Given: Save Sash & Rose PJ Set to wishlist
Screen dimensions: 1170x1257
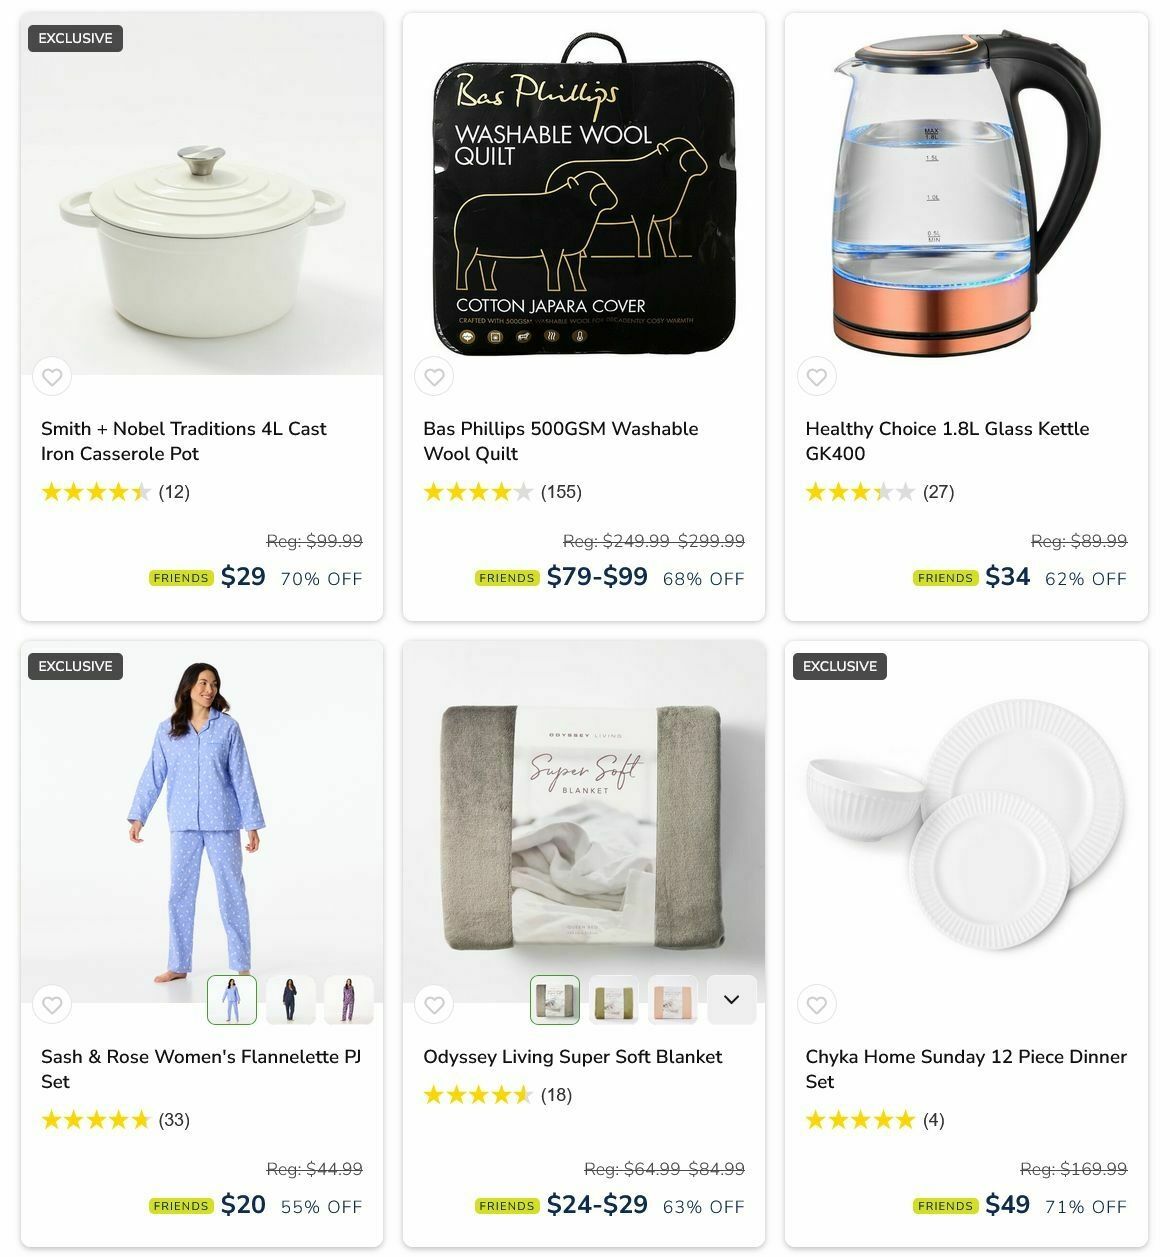Looking at the screenshot, I should (x=52, y=1005).
